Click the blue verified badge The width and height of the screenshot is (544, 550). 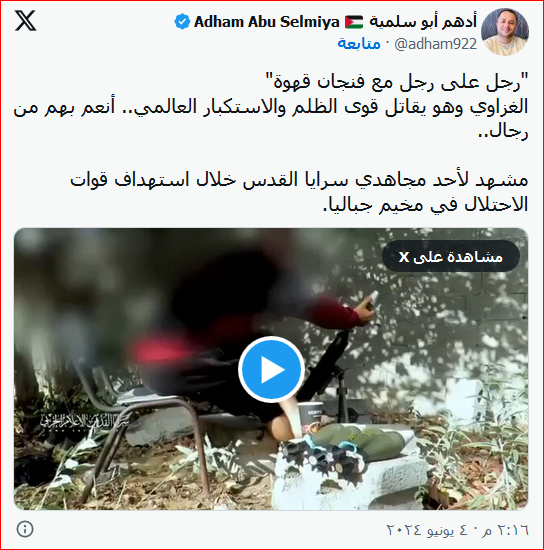point(182,22)
